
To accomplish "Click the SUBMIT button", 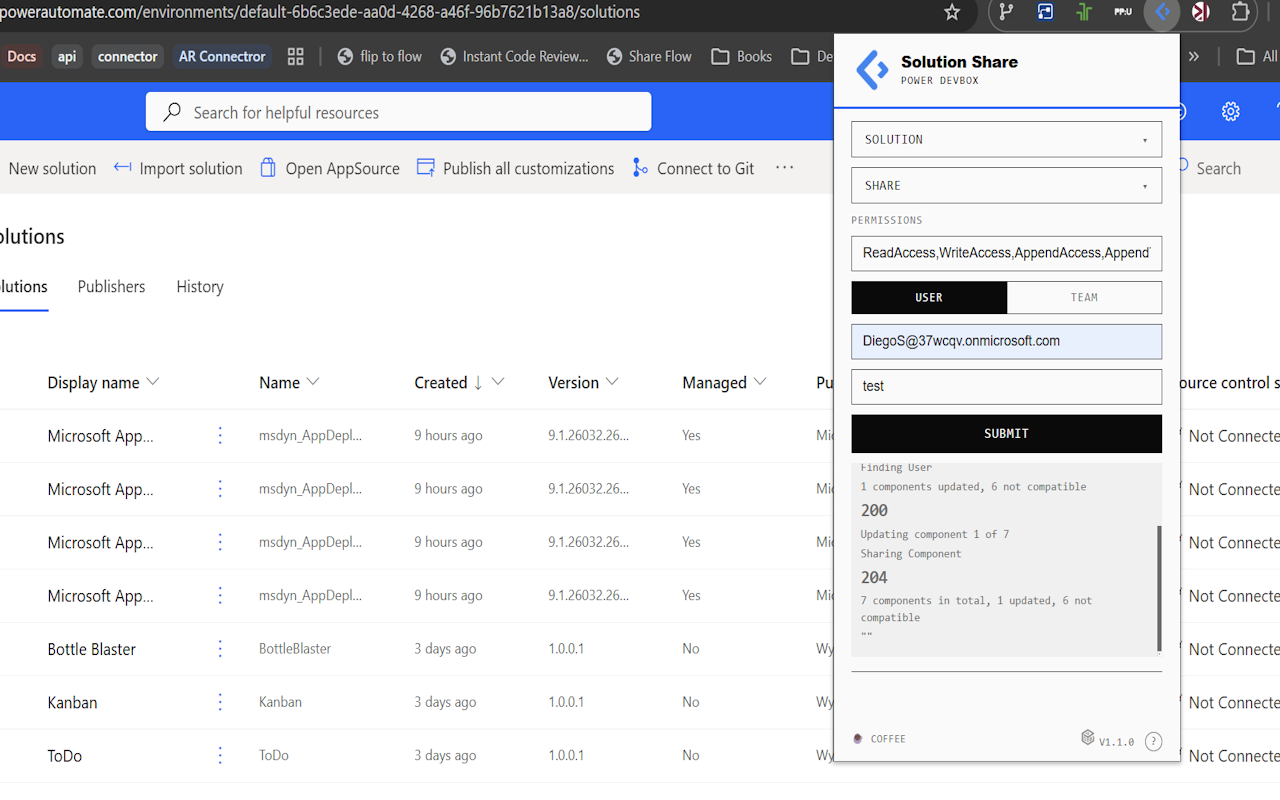I will coord(1006,433).
